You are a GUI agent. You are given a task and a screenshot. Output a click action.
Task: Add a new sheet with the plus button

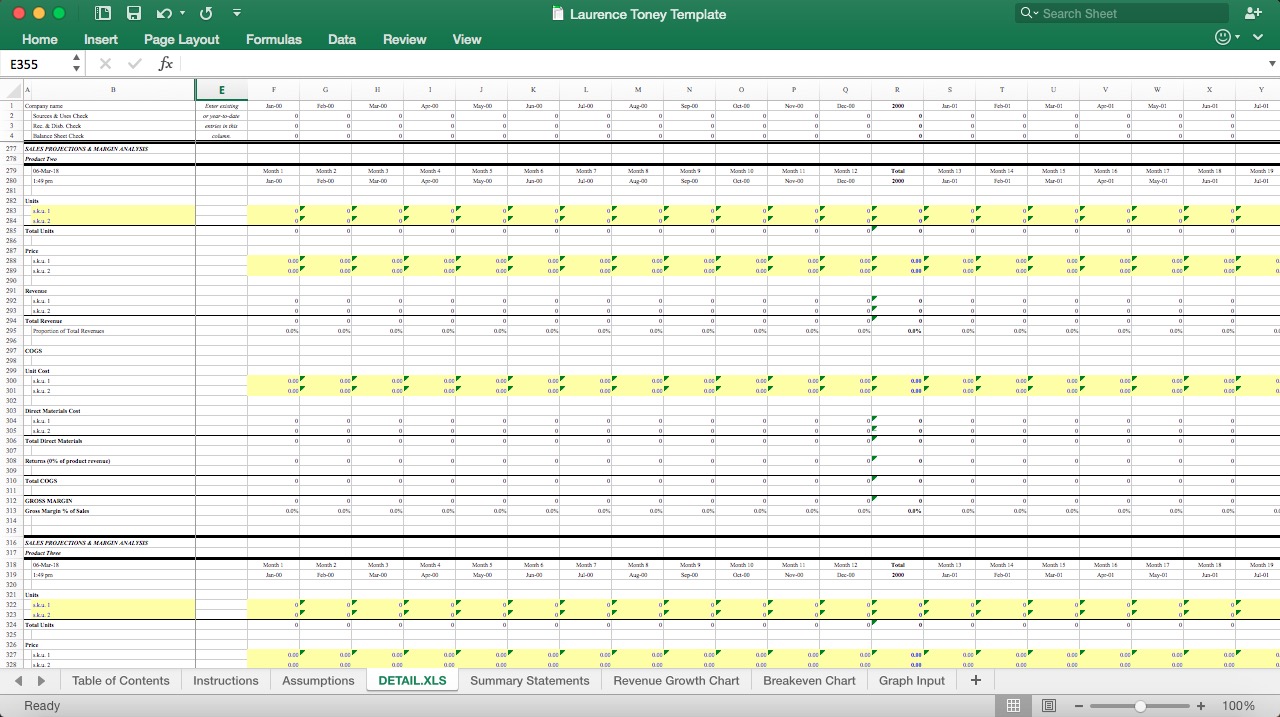click(975, 680)
